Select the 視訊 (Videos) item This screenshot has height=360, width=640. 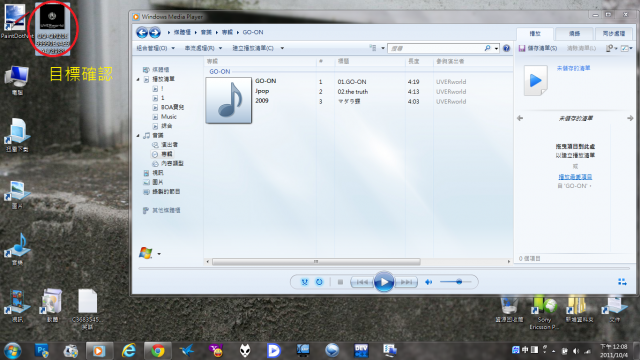pyautogui.click(x=153, y=173)
